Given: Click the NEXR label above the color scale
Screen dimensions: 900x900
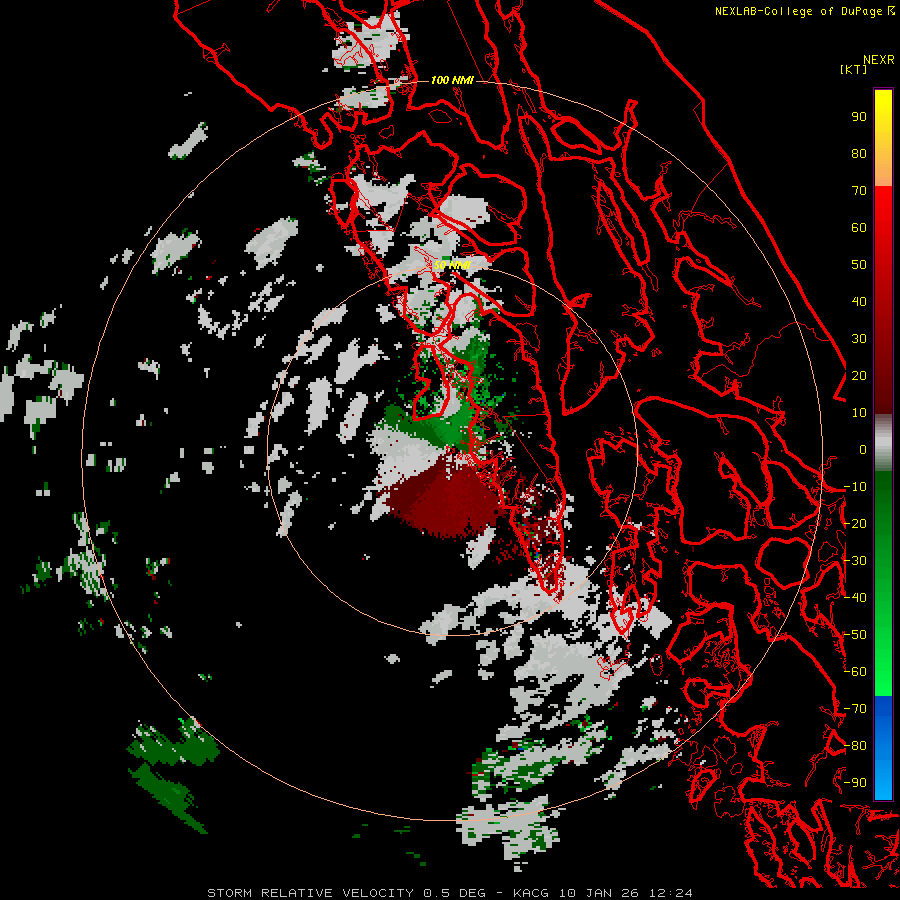Looking at the screenshot, I should point(878,60).
